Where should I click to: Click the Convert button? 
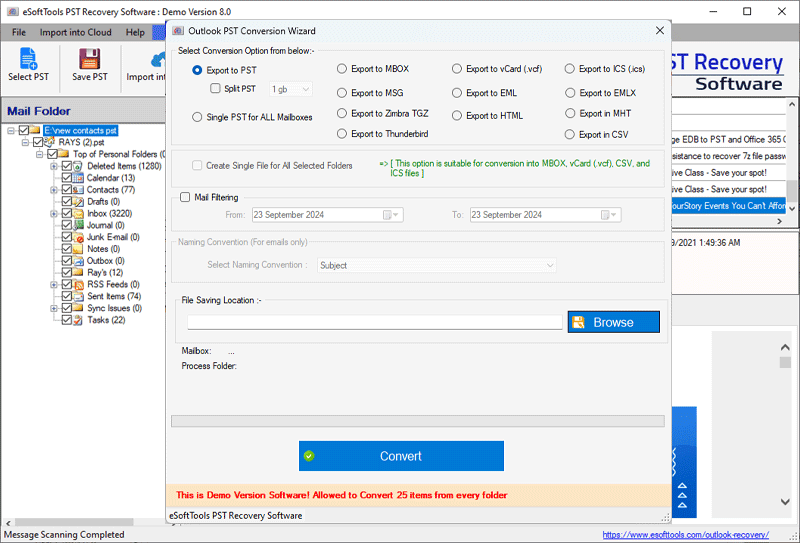(402, 456)
